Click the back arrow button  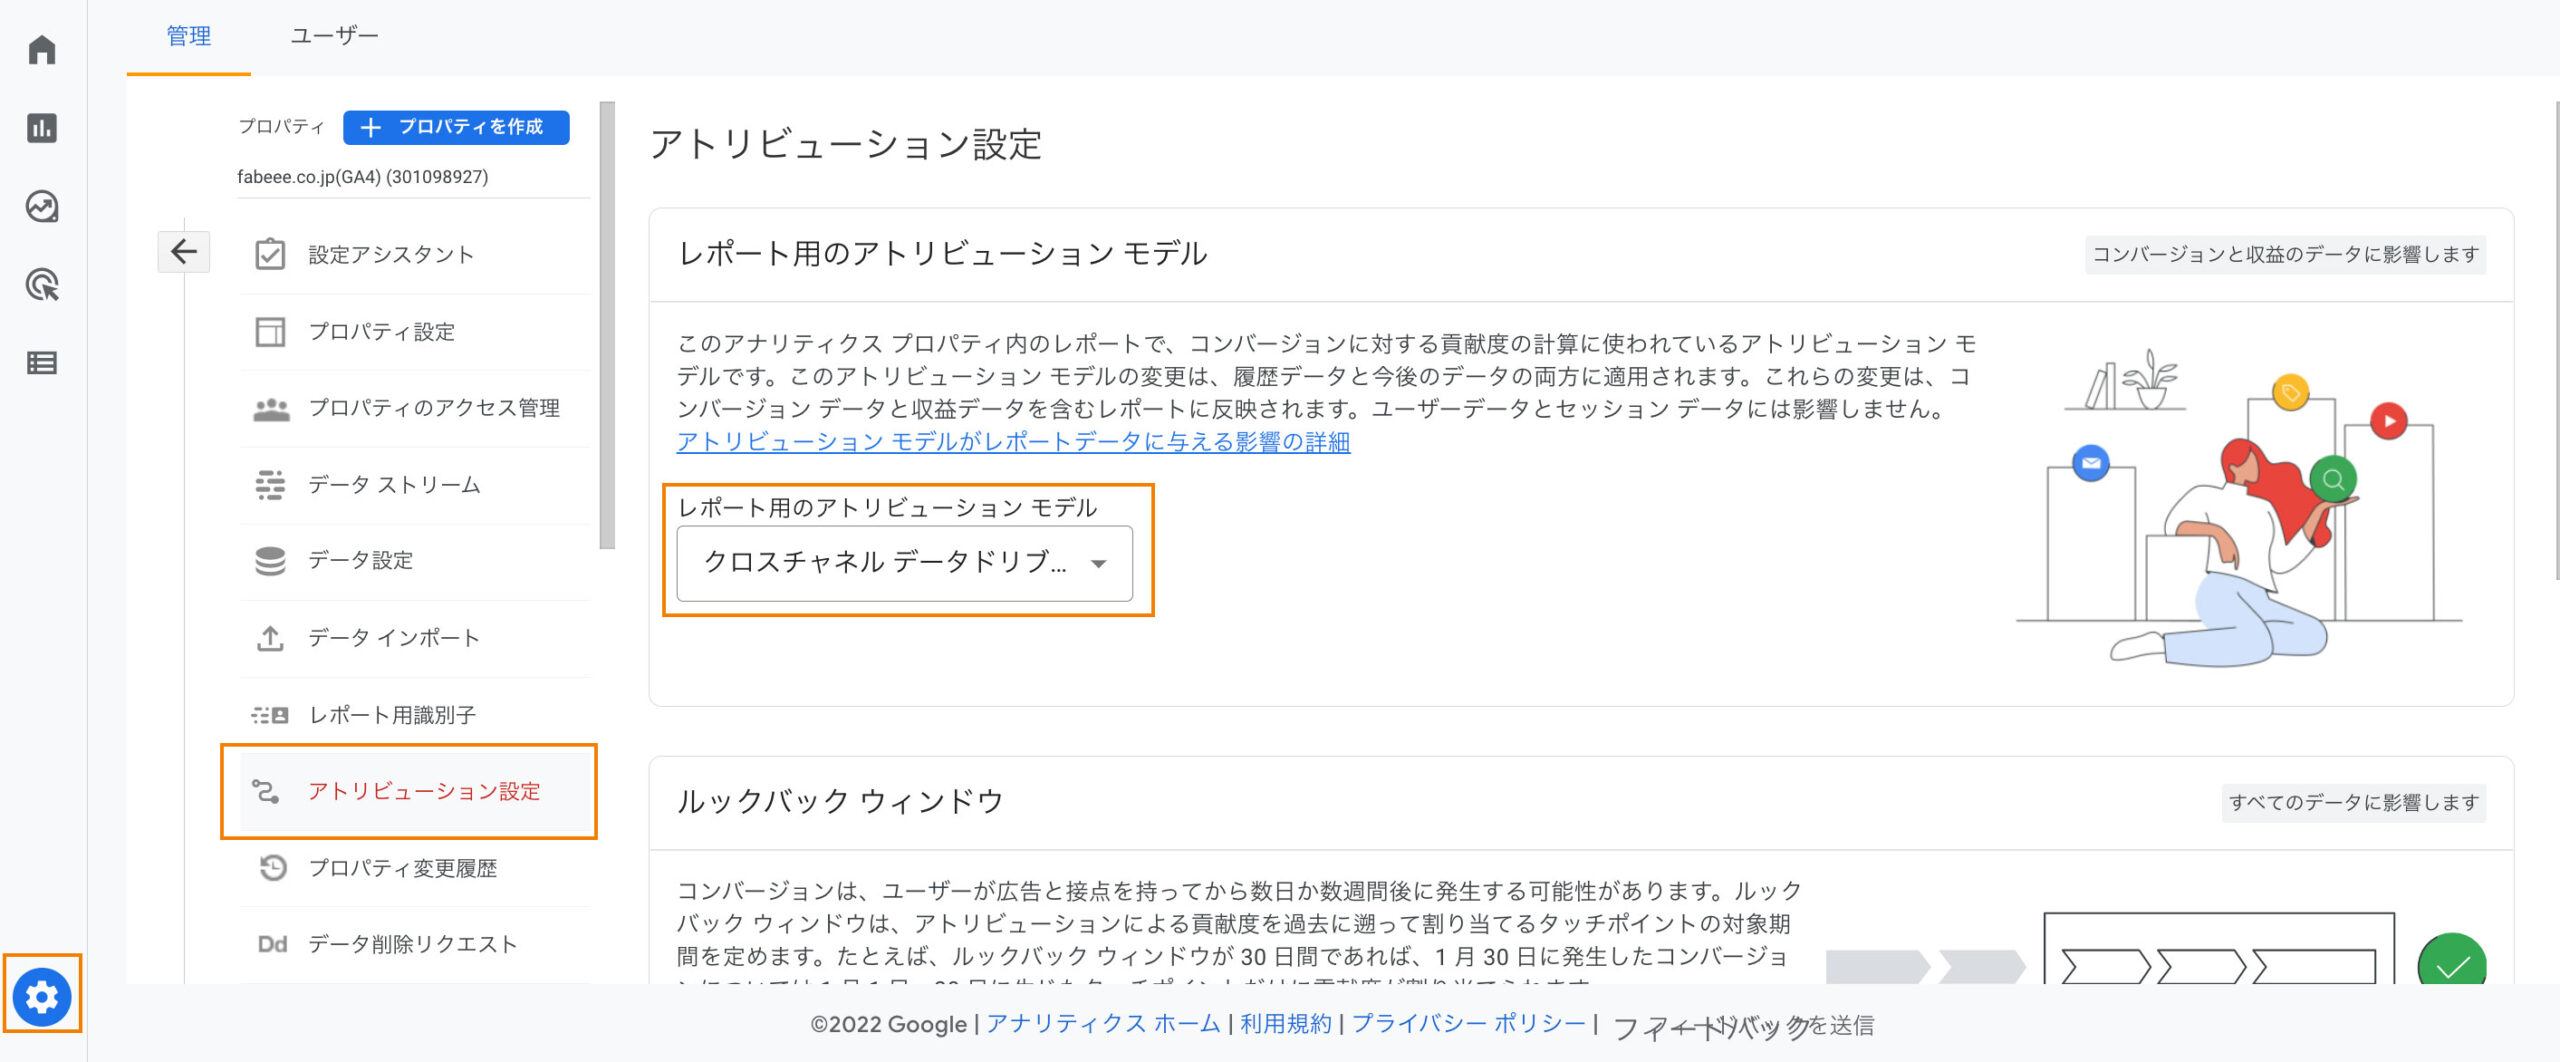184,251
